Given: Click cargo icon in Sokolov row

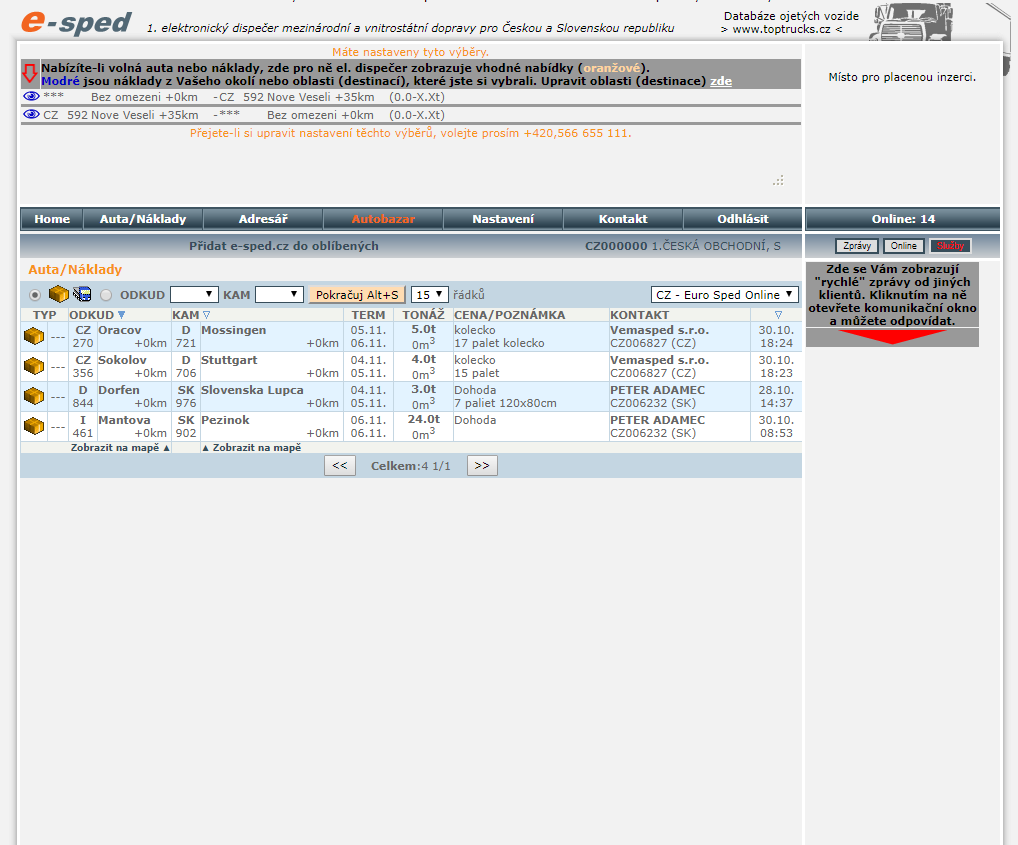Looking at the screenshot, I should [x=34, y=366].
